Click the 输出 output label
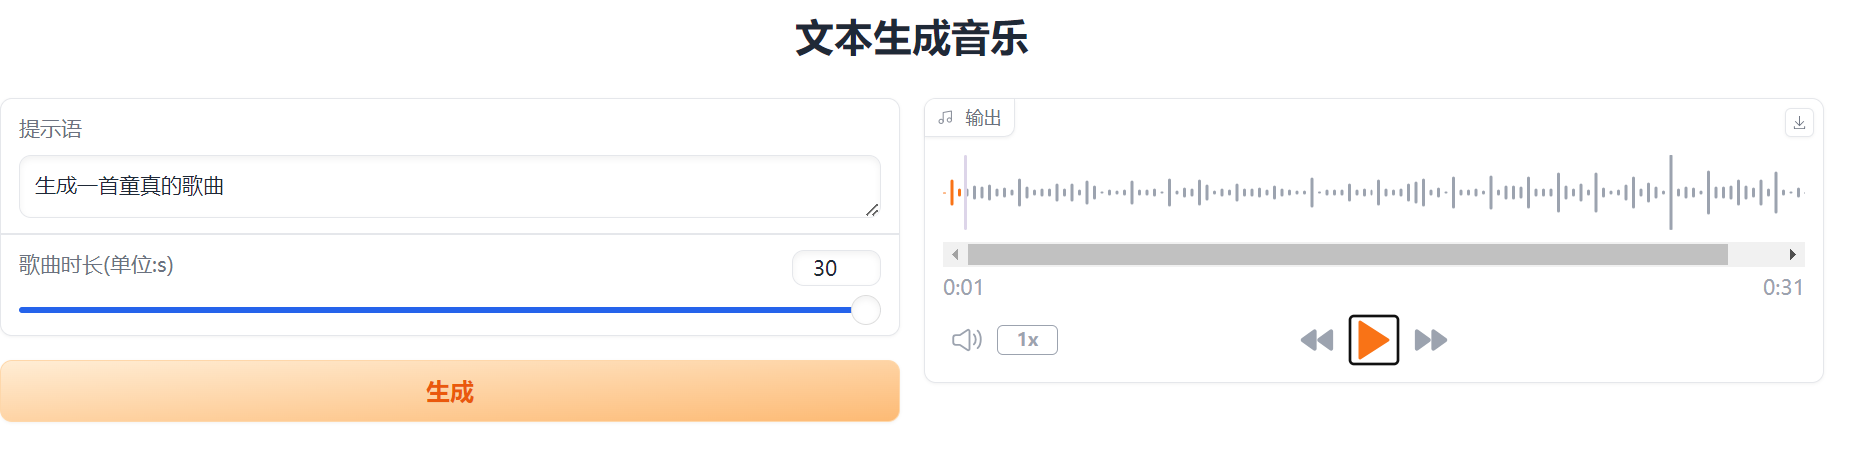Viewport: 1864px width, 451px height. coord(983,118)
